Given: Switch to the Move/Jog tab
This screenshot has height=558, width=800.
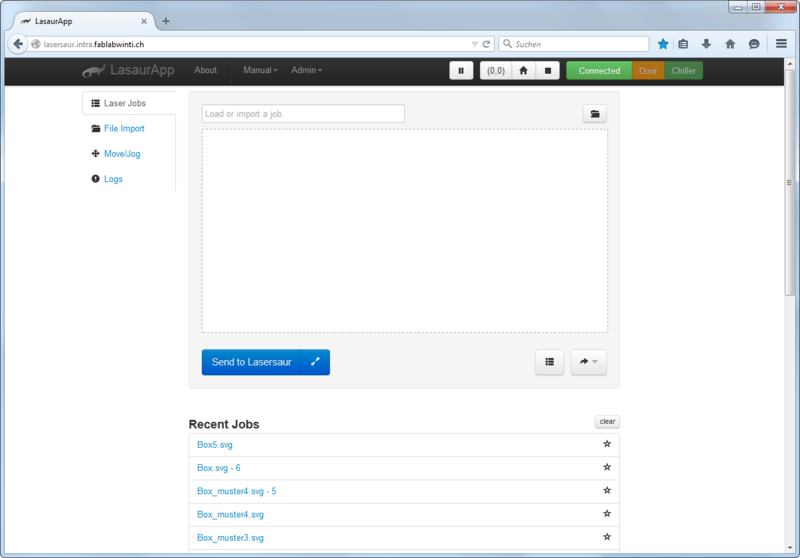Looking at the screenshot, I should click(x=122, y=154).
